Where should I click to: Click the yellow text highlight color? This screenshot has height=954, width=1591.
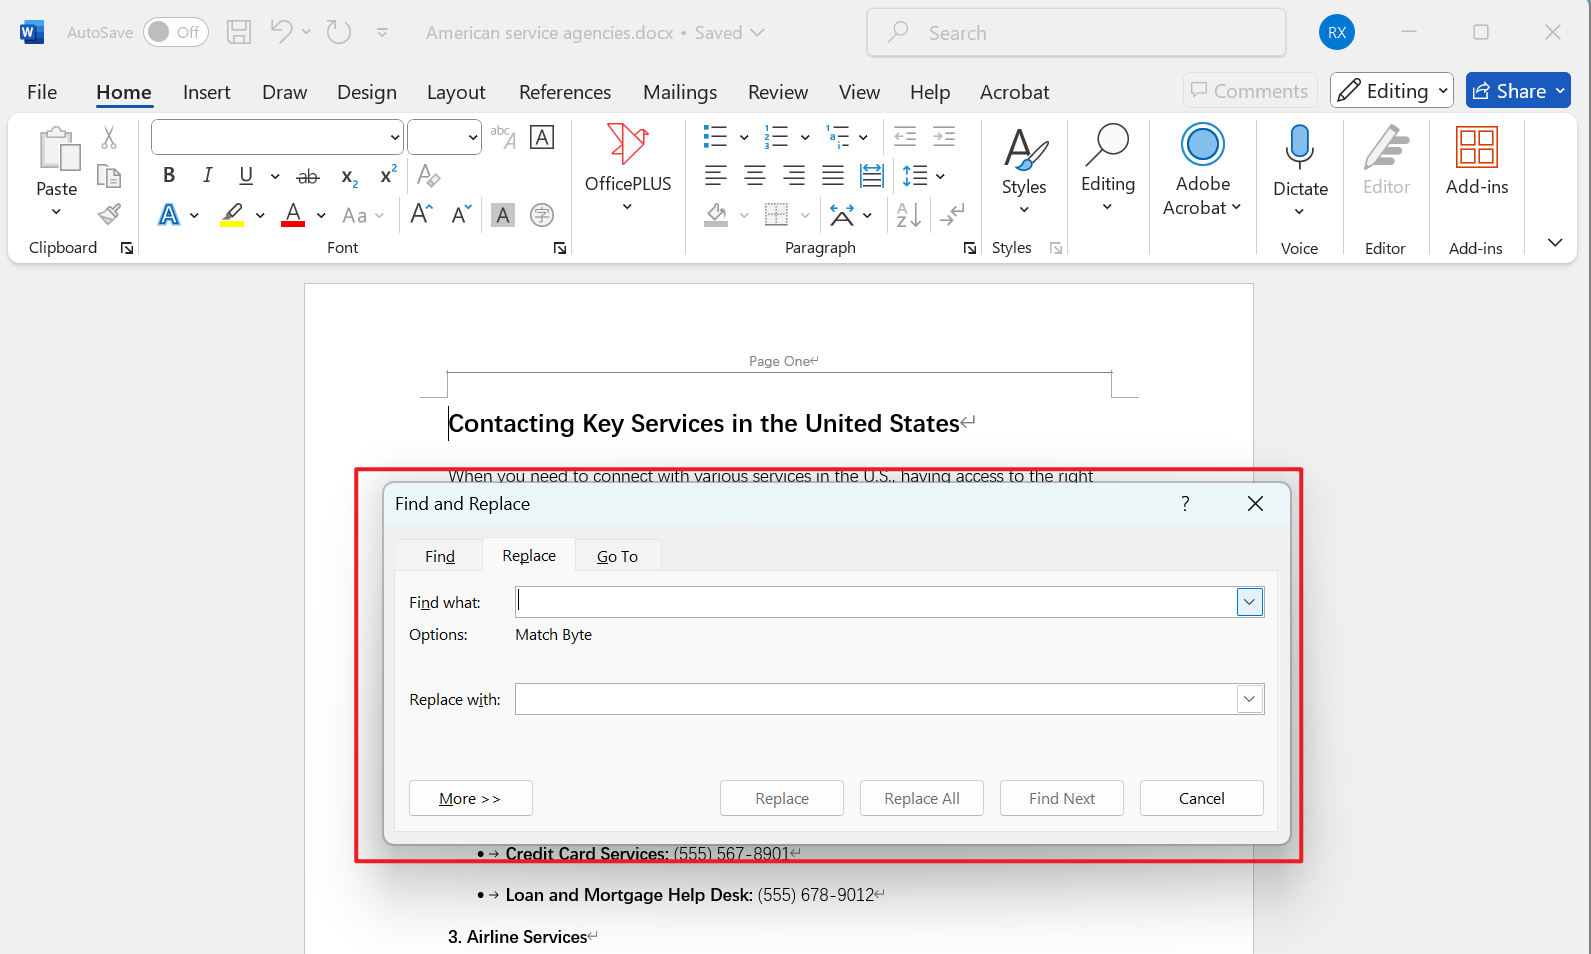pyautogui.click(x=232, y=215)
